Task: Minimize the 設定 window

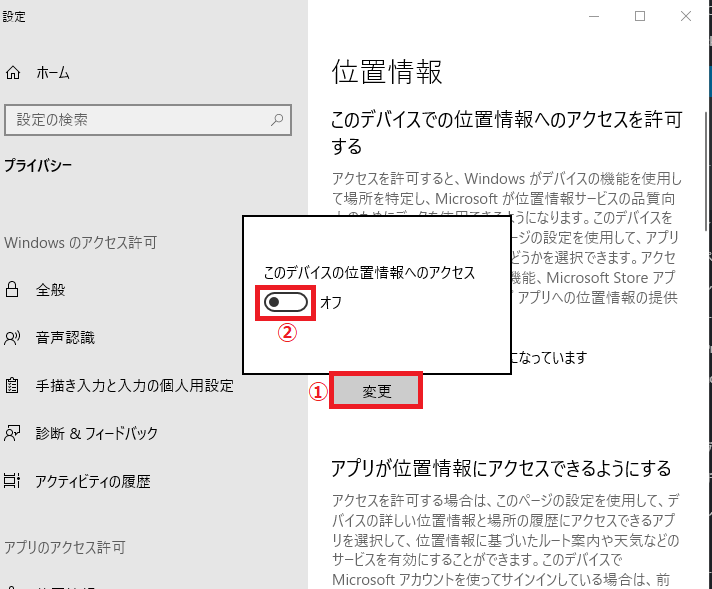Action: tap(594, 17)
